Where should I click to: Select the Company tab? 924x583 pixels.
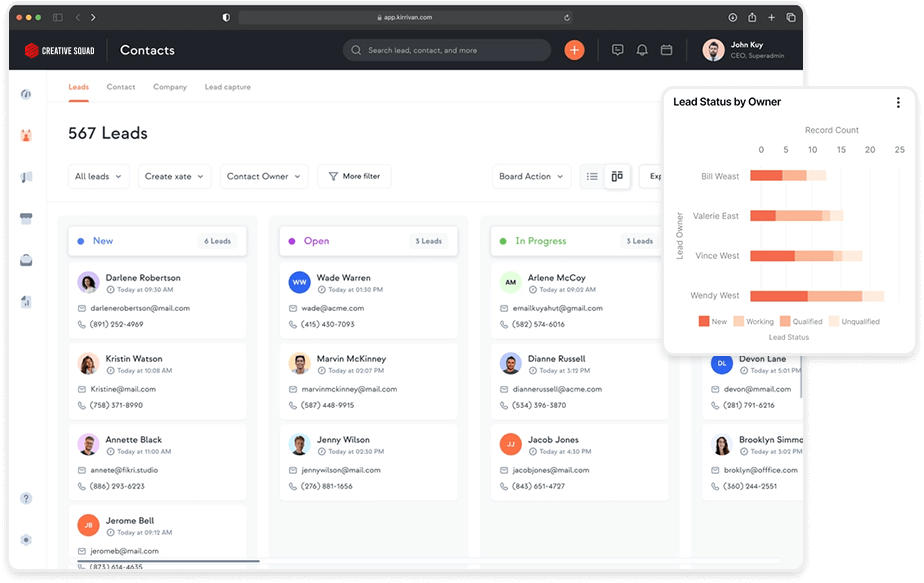point(170,87)
